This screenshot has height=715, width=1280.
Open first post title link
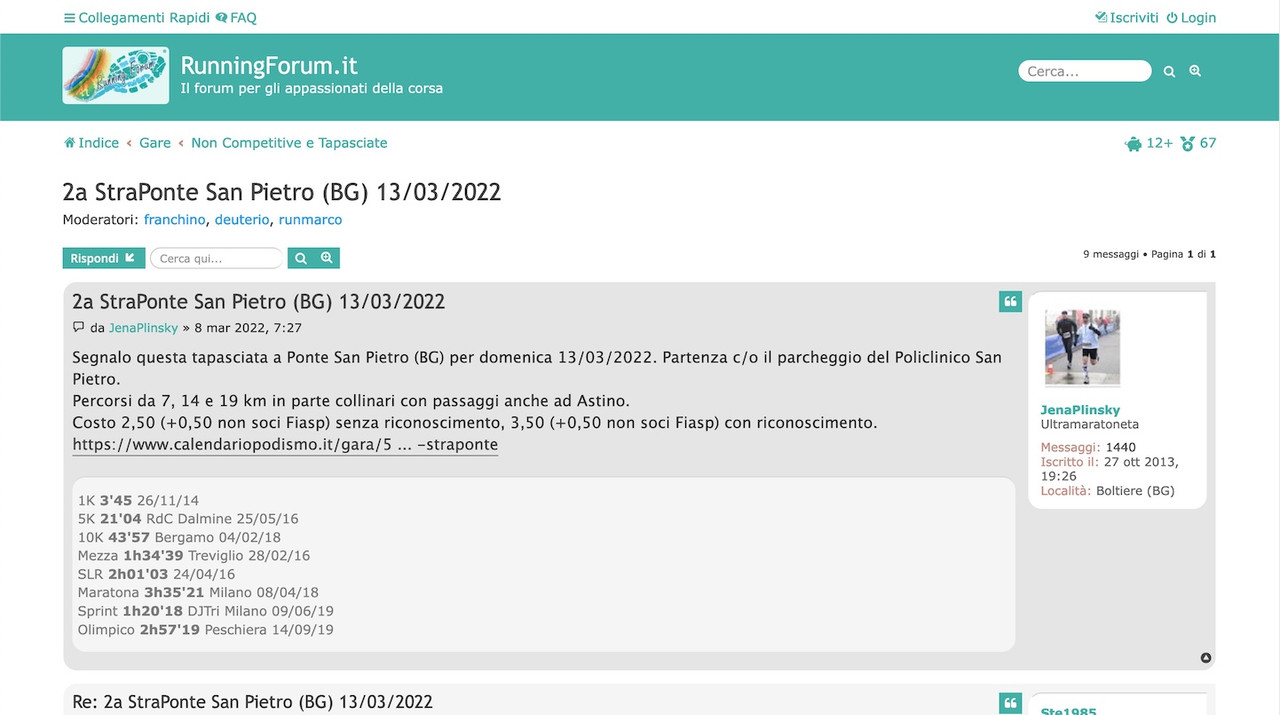259,302
